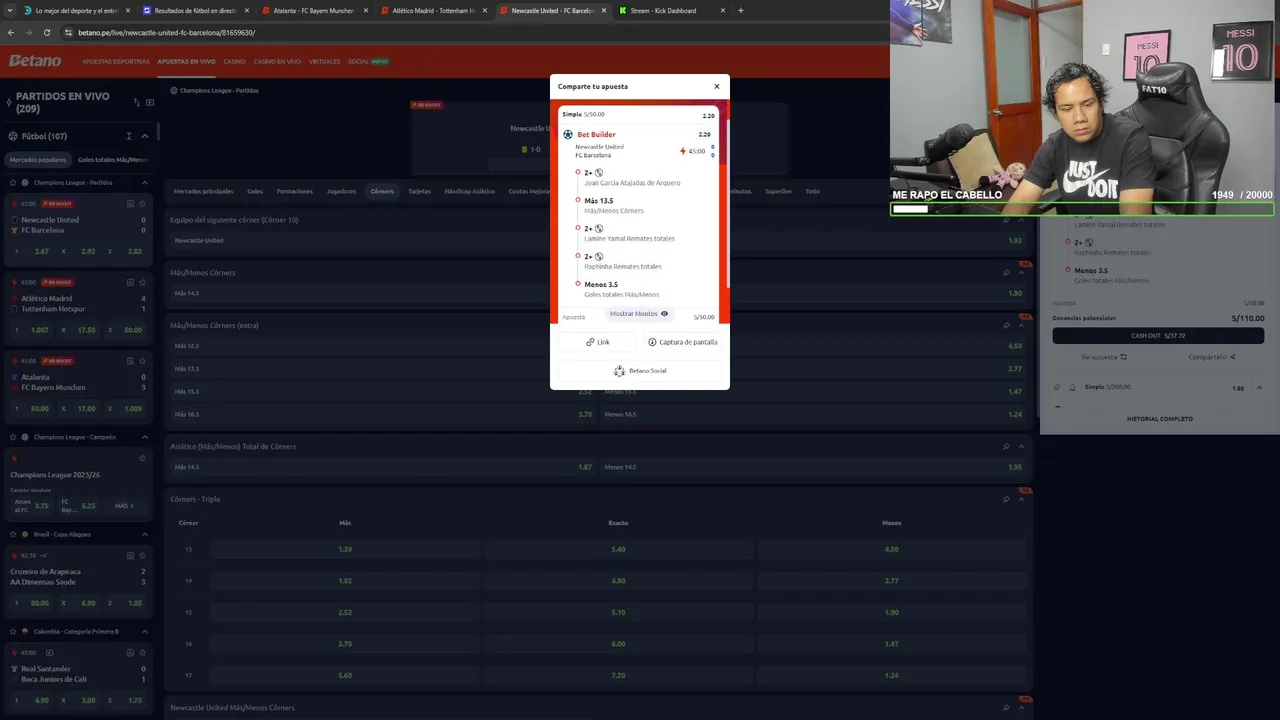This screenshot has width=1280, height=720.
Task: Collapse the Córners - Triple market
Action: 1021,499
